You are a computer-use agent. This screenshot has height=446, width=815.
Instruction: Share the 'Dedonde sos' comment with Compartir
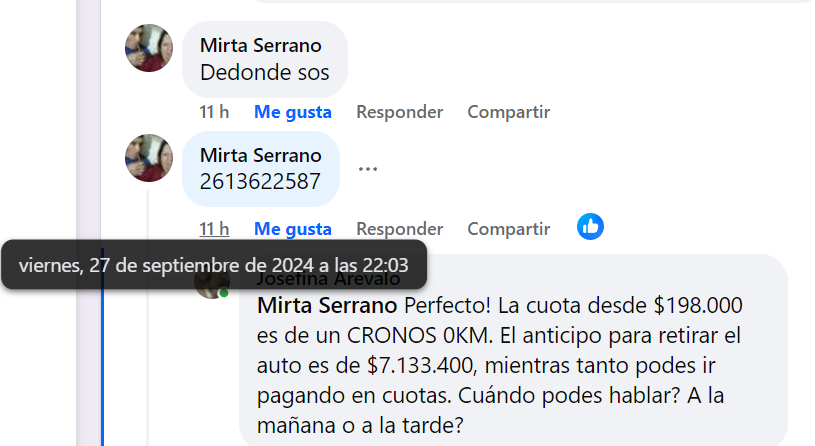click(508, 112)
